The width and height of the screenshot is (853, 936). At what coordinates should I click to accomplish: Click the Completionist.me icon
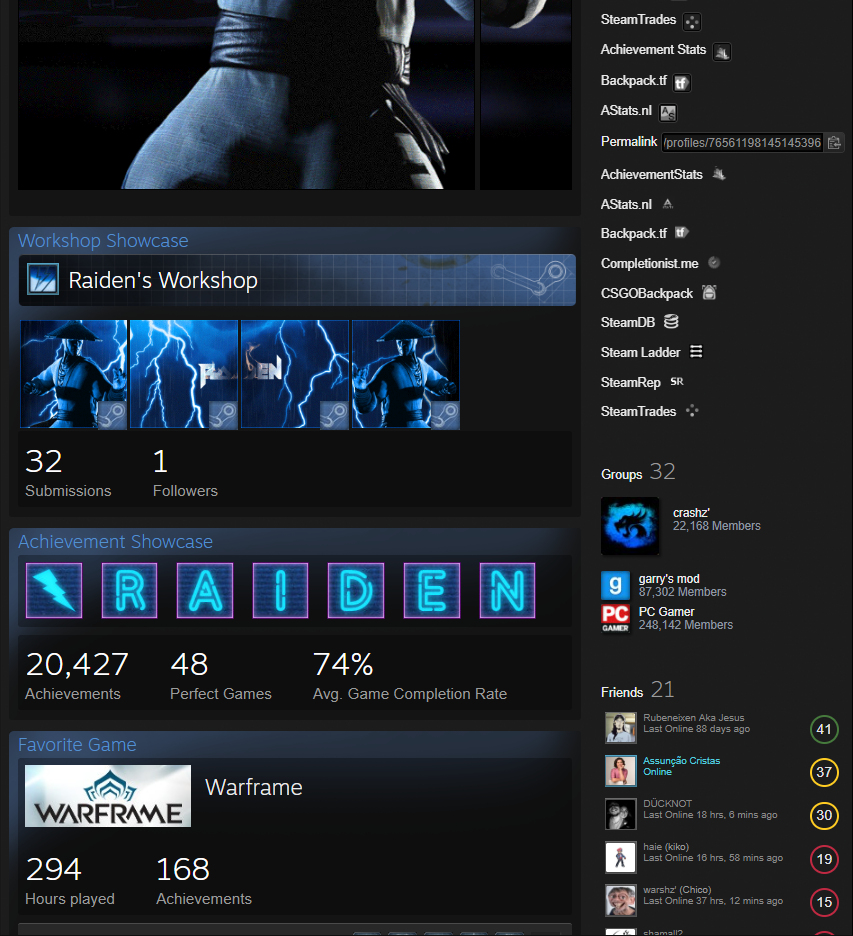pyautogui.click(x=714, y=263)
